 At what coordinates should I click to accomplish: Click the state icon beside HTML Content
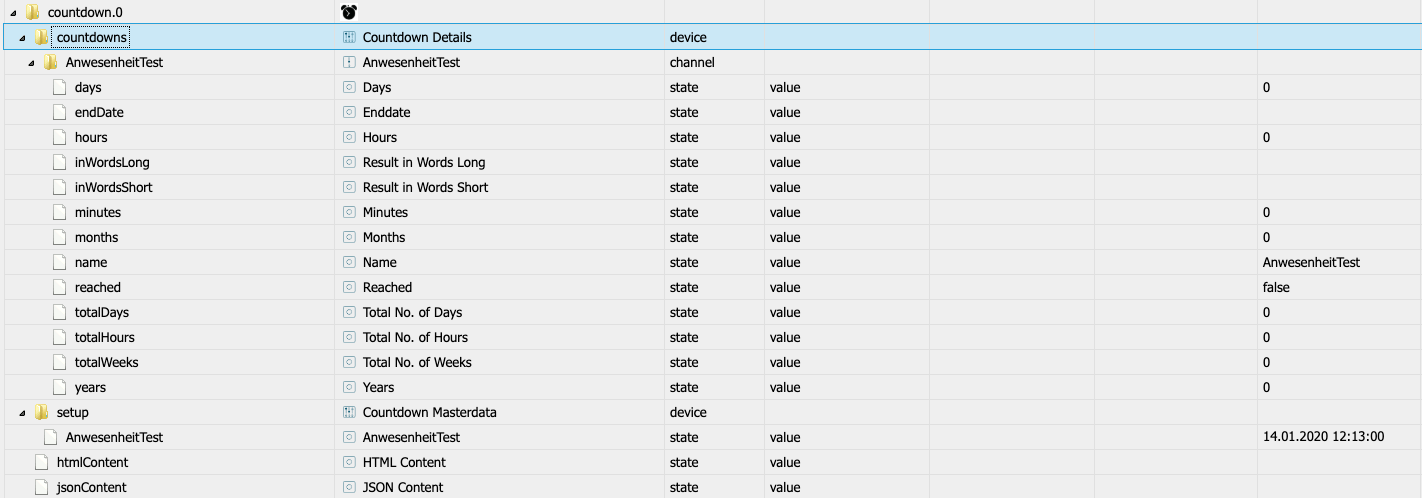pos(349,462)
